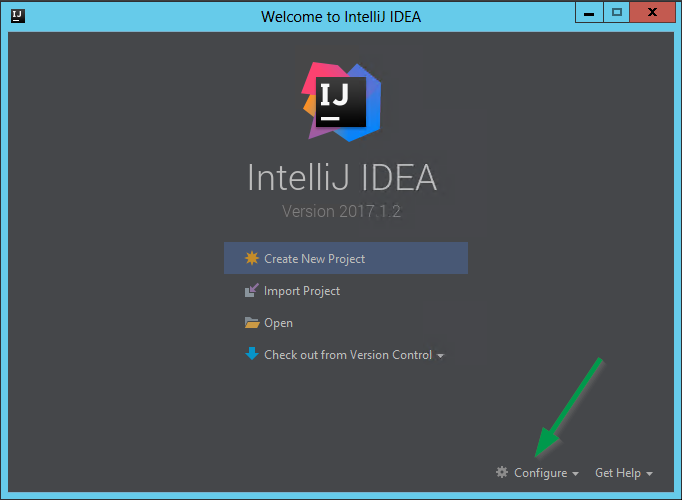Select the Create New Project option
The width and height of the screenshot is (682, 500).
[x=314, y=259]
